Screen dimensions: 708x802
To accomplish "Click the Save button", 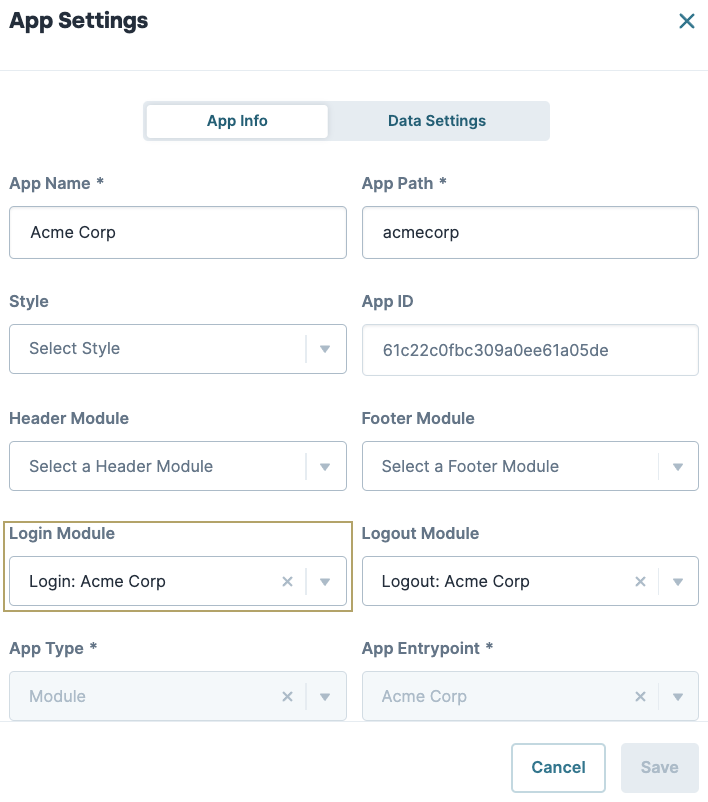I will [x=659, y=768].
